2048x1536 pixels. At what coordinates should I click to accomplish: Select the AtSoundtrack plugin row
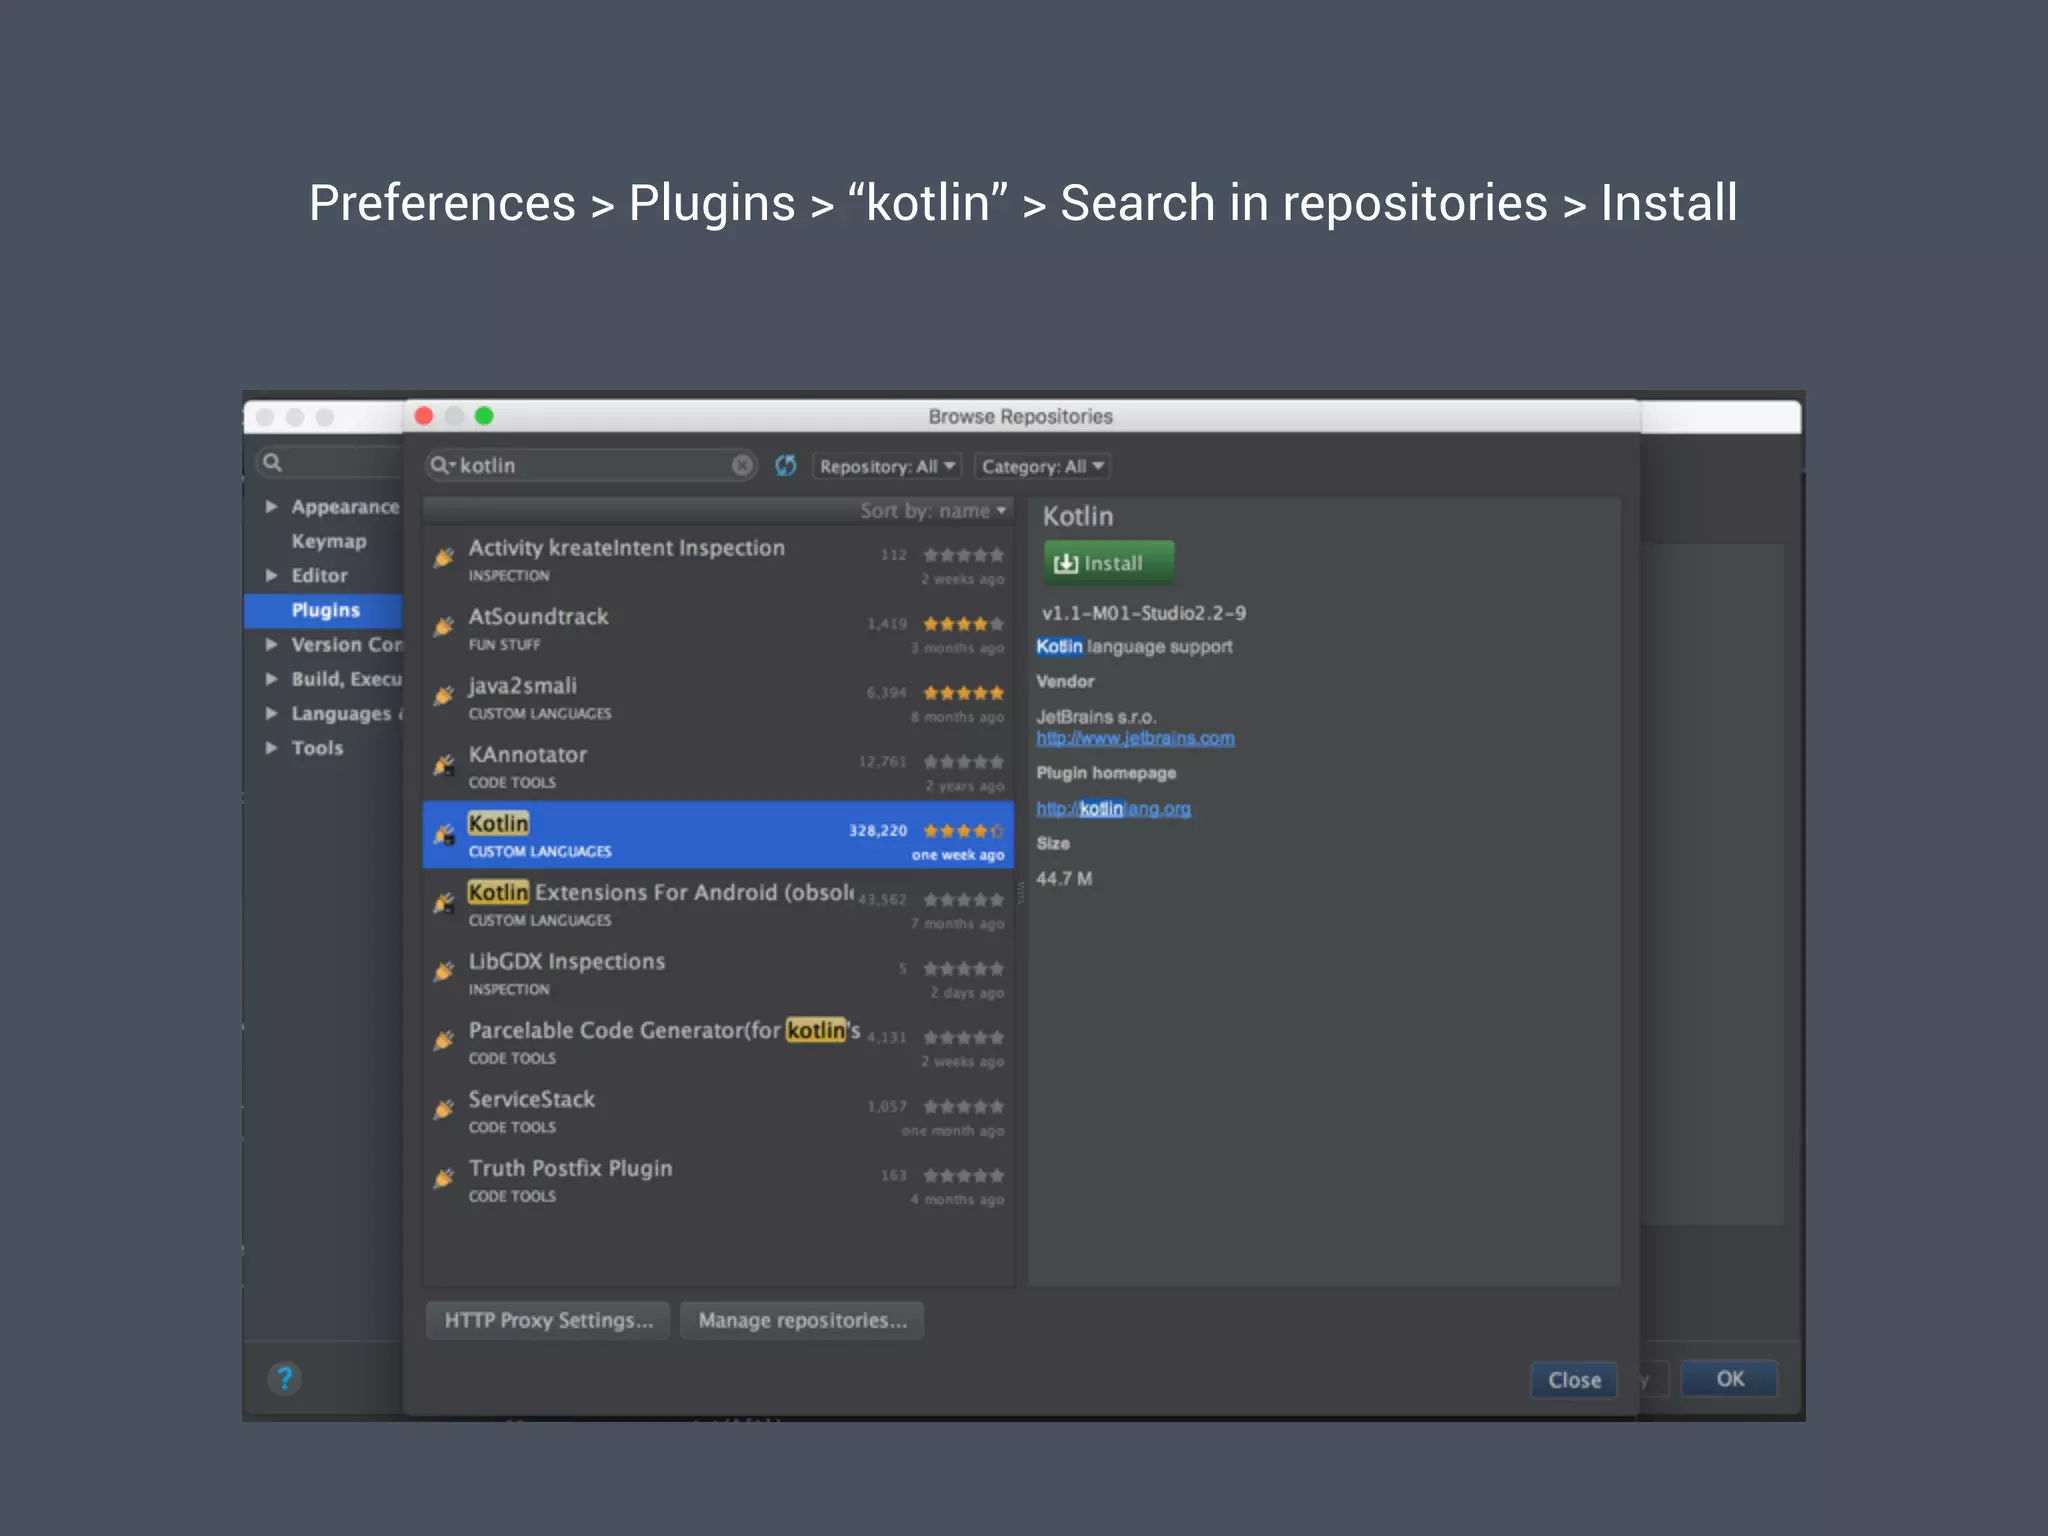point(718,629)
